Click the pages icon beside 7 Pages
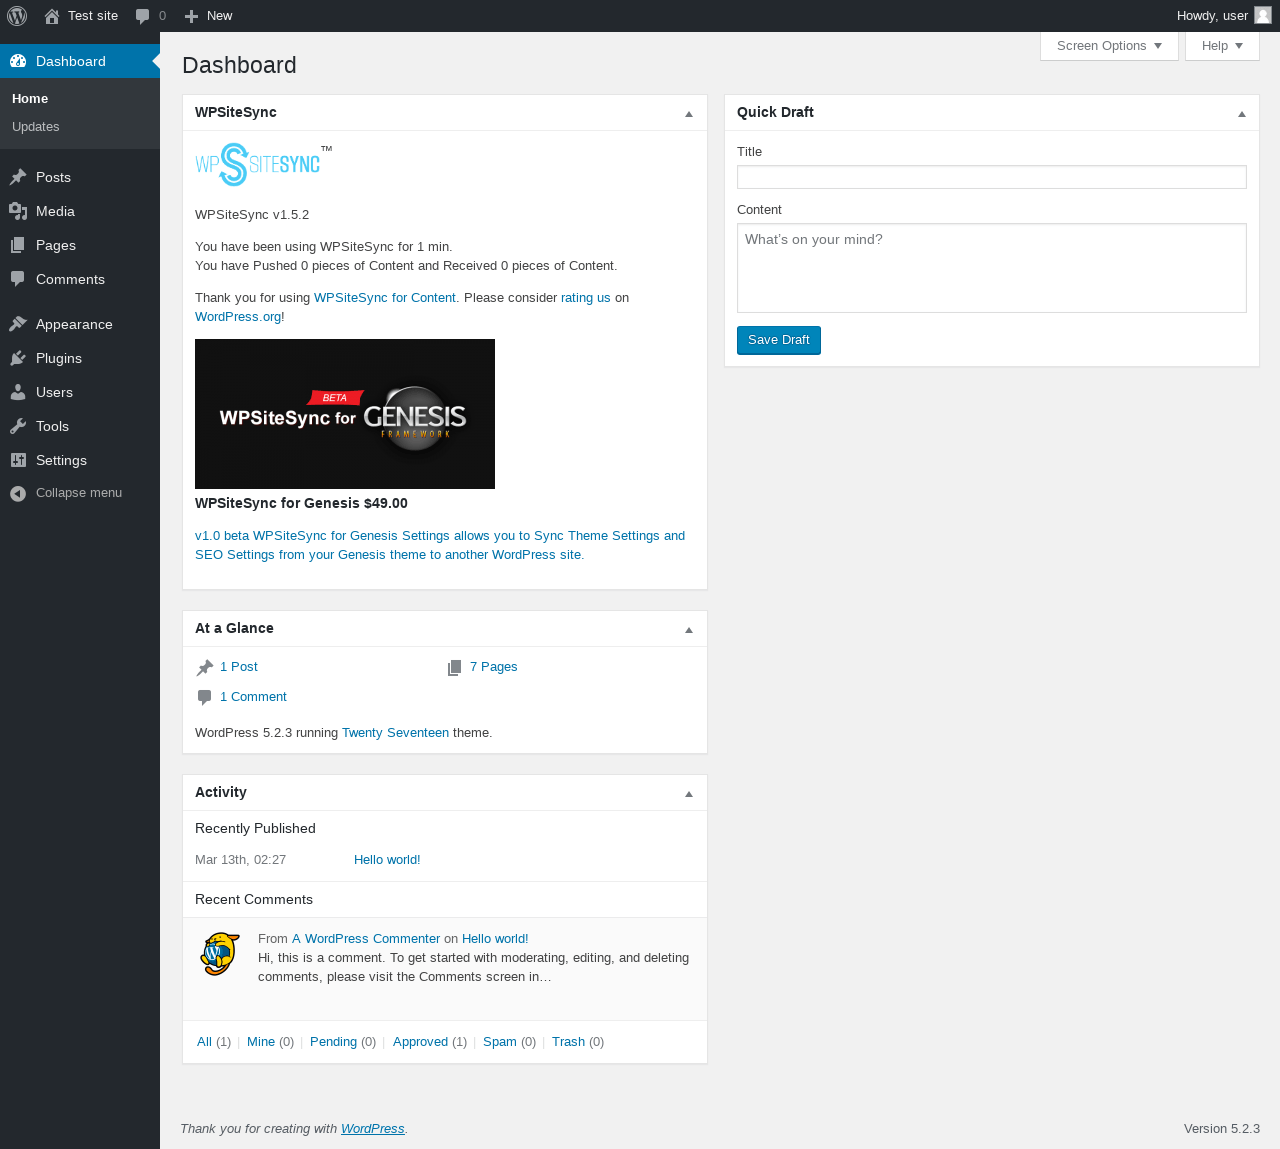 click(455, 667)
